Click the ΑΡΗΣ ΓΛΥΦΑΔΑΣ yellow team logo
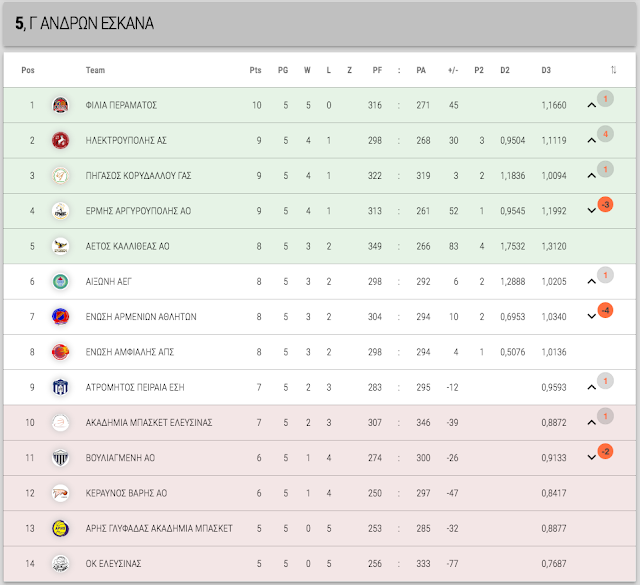Viewport: 640px width, 585px height. pyautogui.click(x=60, y=528)
